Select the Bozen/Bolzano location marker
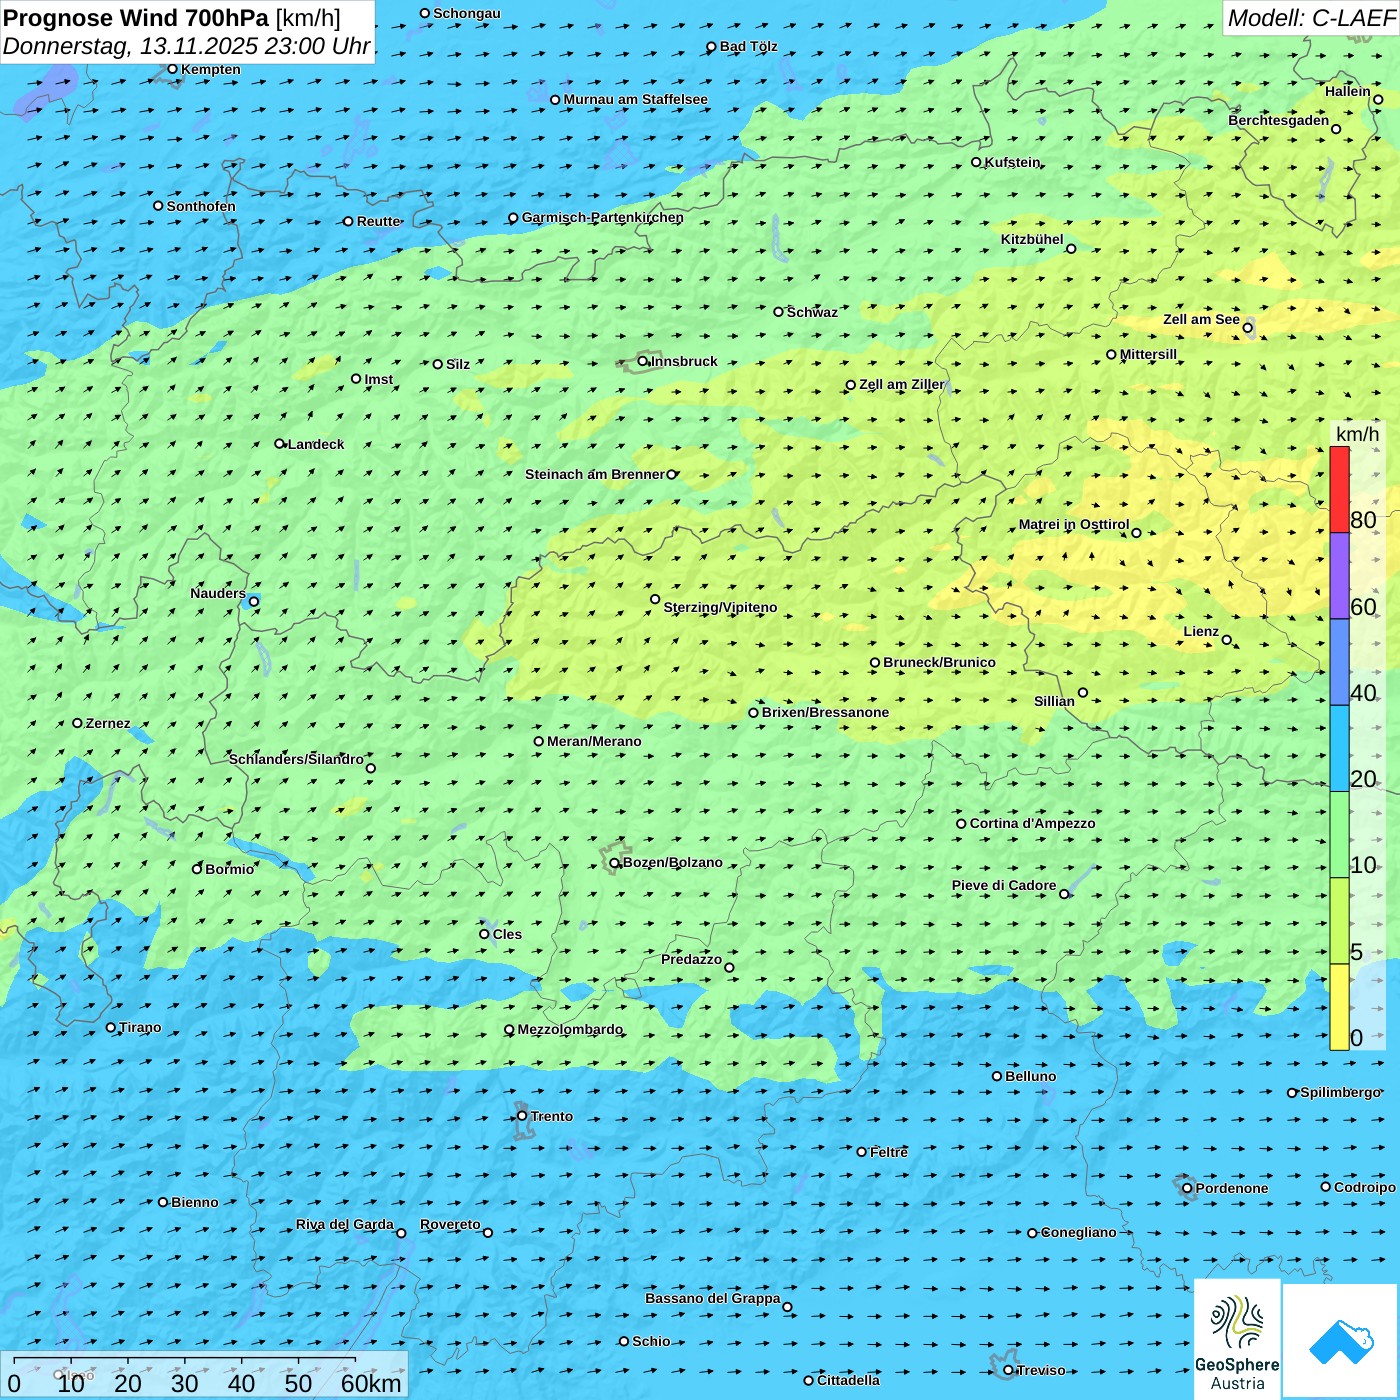Image resolution: width=1400 pixels, height=1400 pixels. coord(615,863)
